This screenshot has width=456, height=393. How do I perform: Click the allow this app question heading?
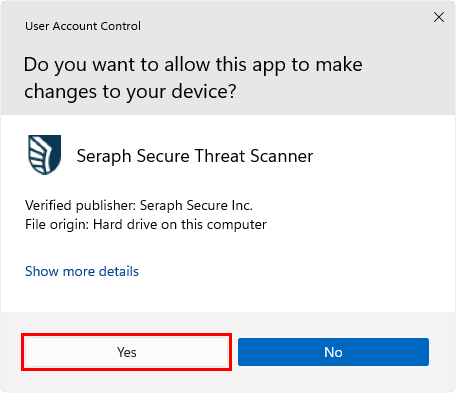[193, 78]
